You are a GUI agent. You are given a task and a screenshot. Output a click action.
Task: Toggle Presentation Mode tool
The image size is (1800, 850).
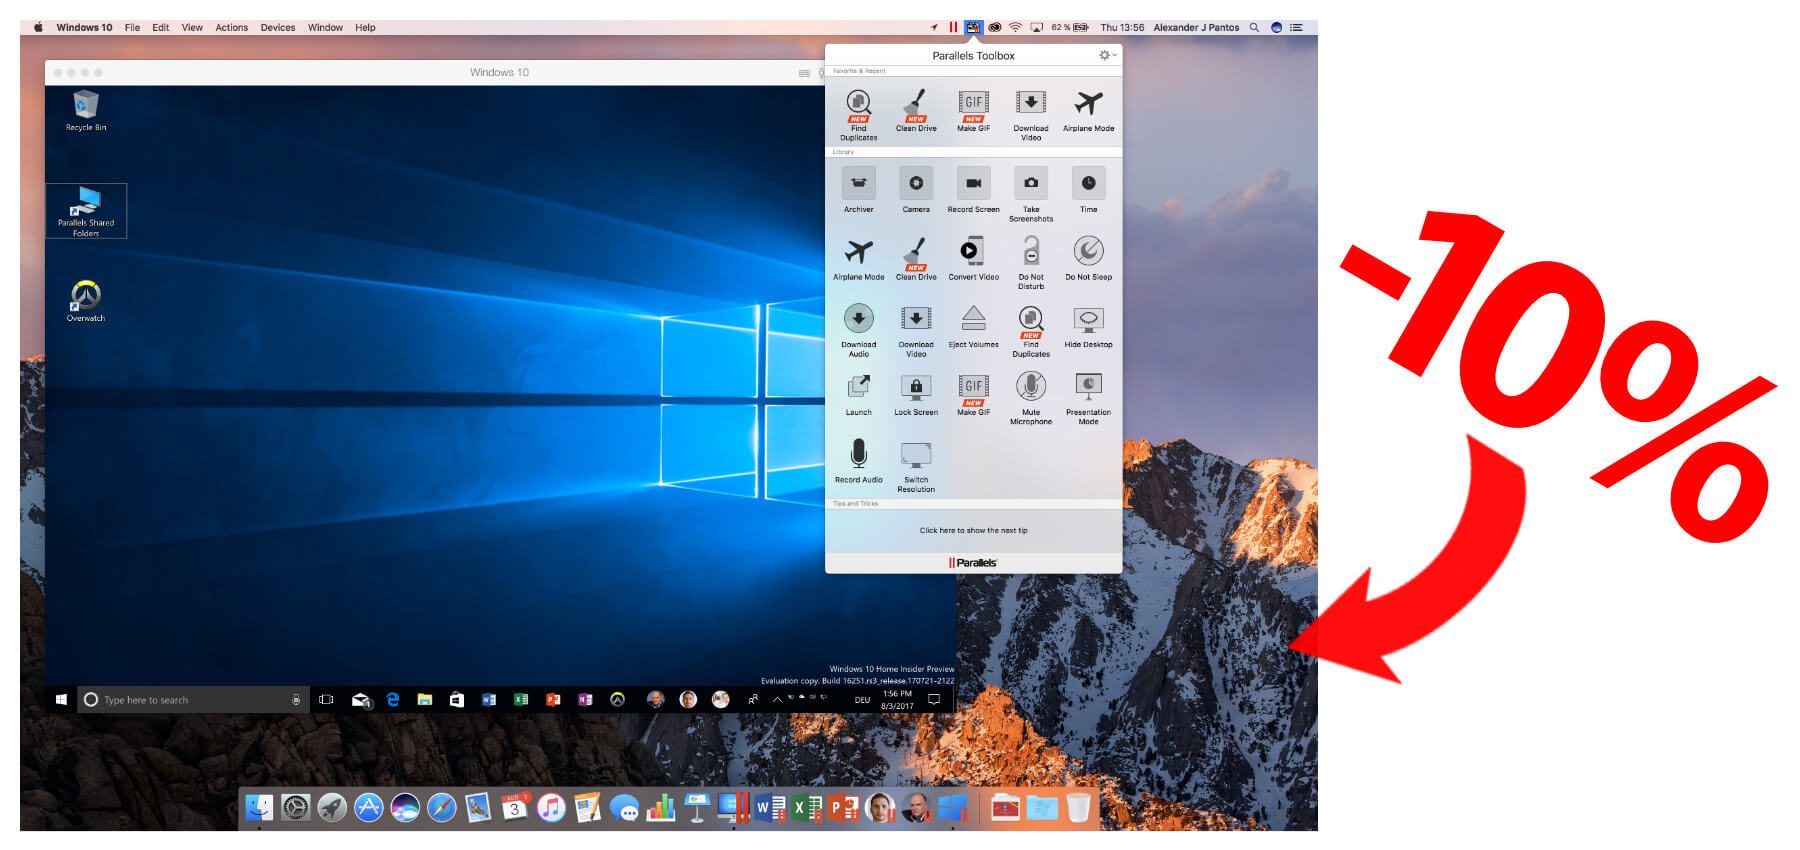[1088, 398]
